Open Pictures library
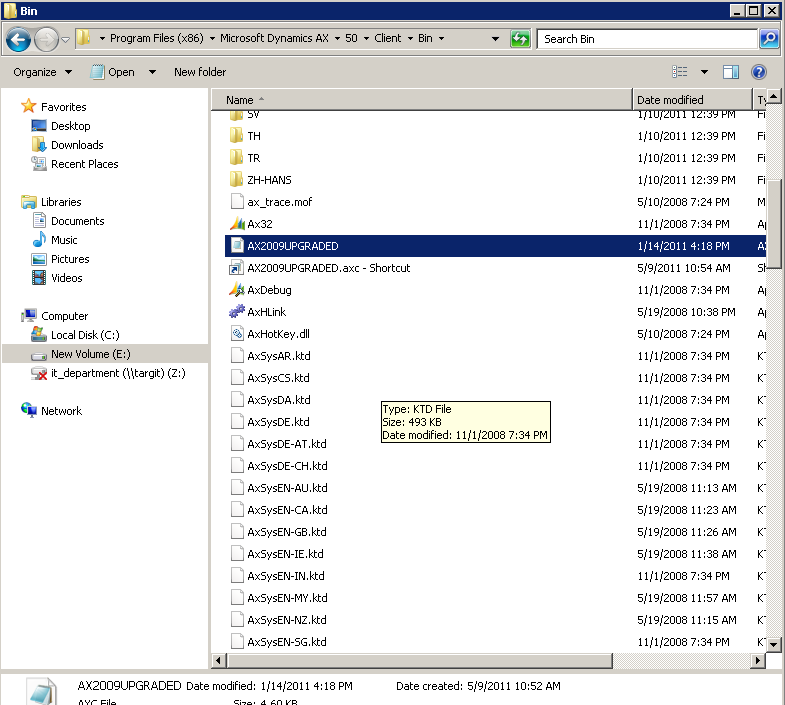 pyautogui.click(x=70, y=259)
